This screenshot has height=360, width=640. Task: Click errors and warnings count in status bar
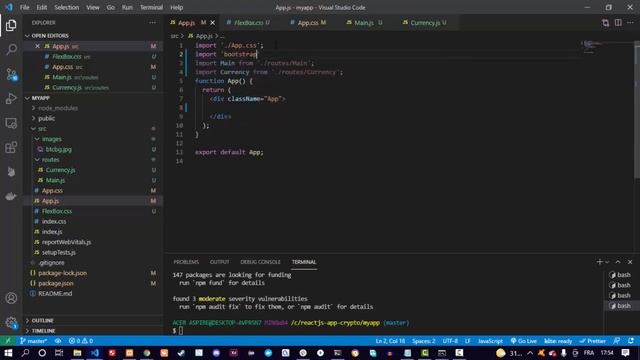tap(81, 341)
